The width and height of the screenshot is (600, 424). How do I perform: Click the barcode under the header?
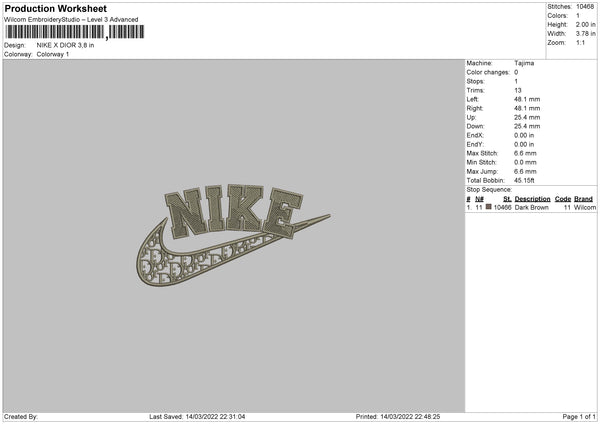(x=75, y=32)
